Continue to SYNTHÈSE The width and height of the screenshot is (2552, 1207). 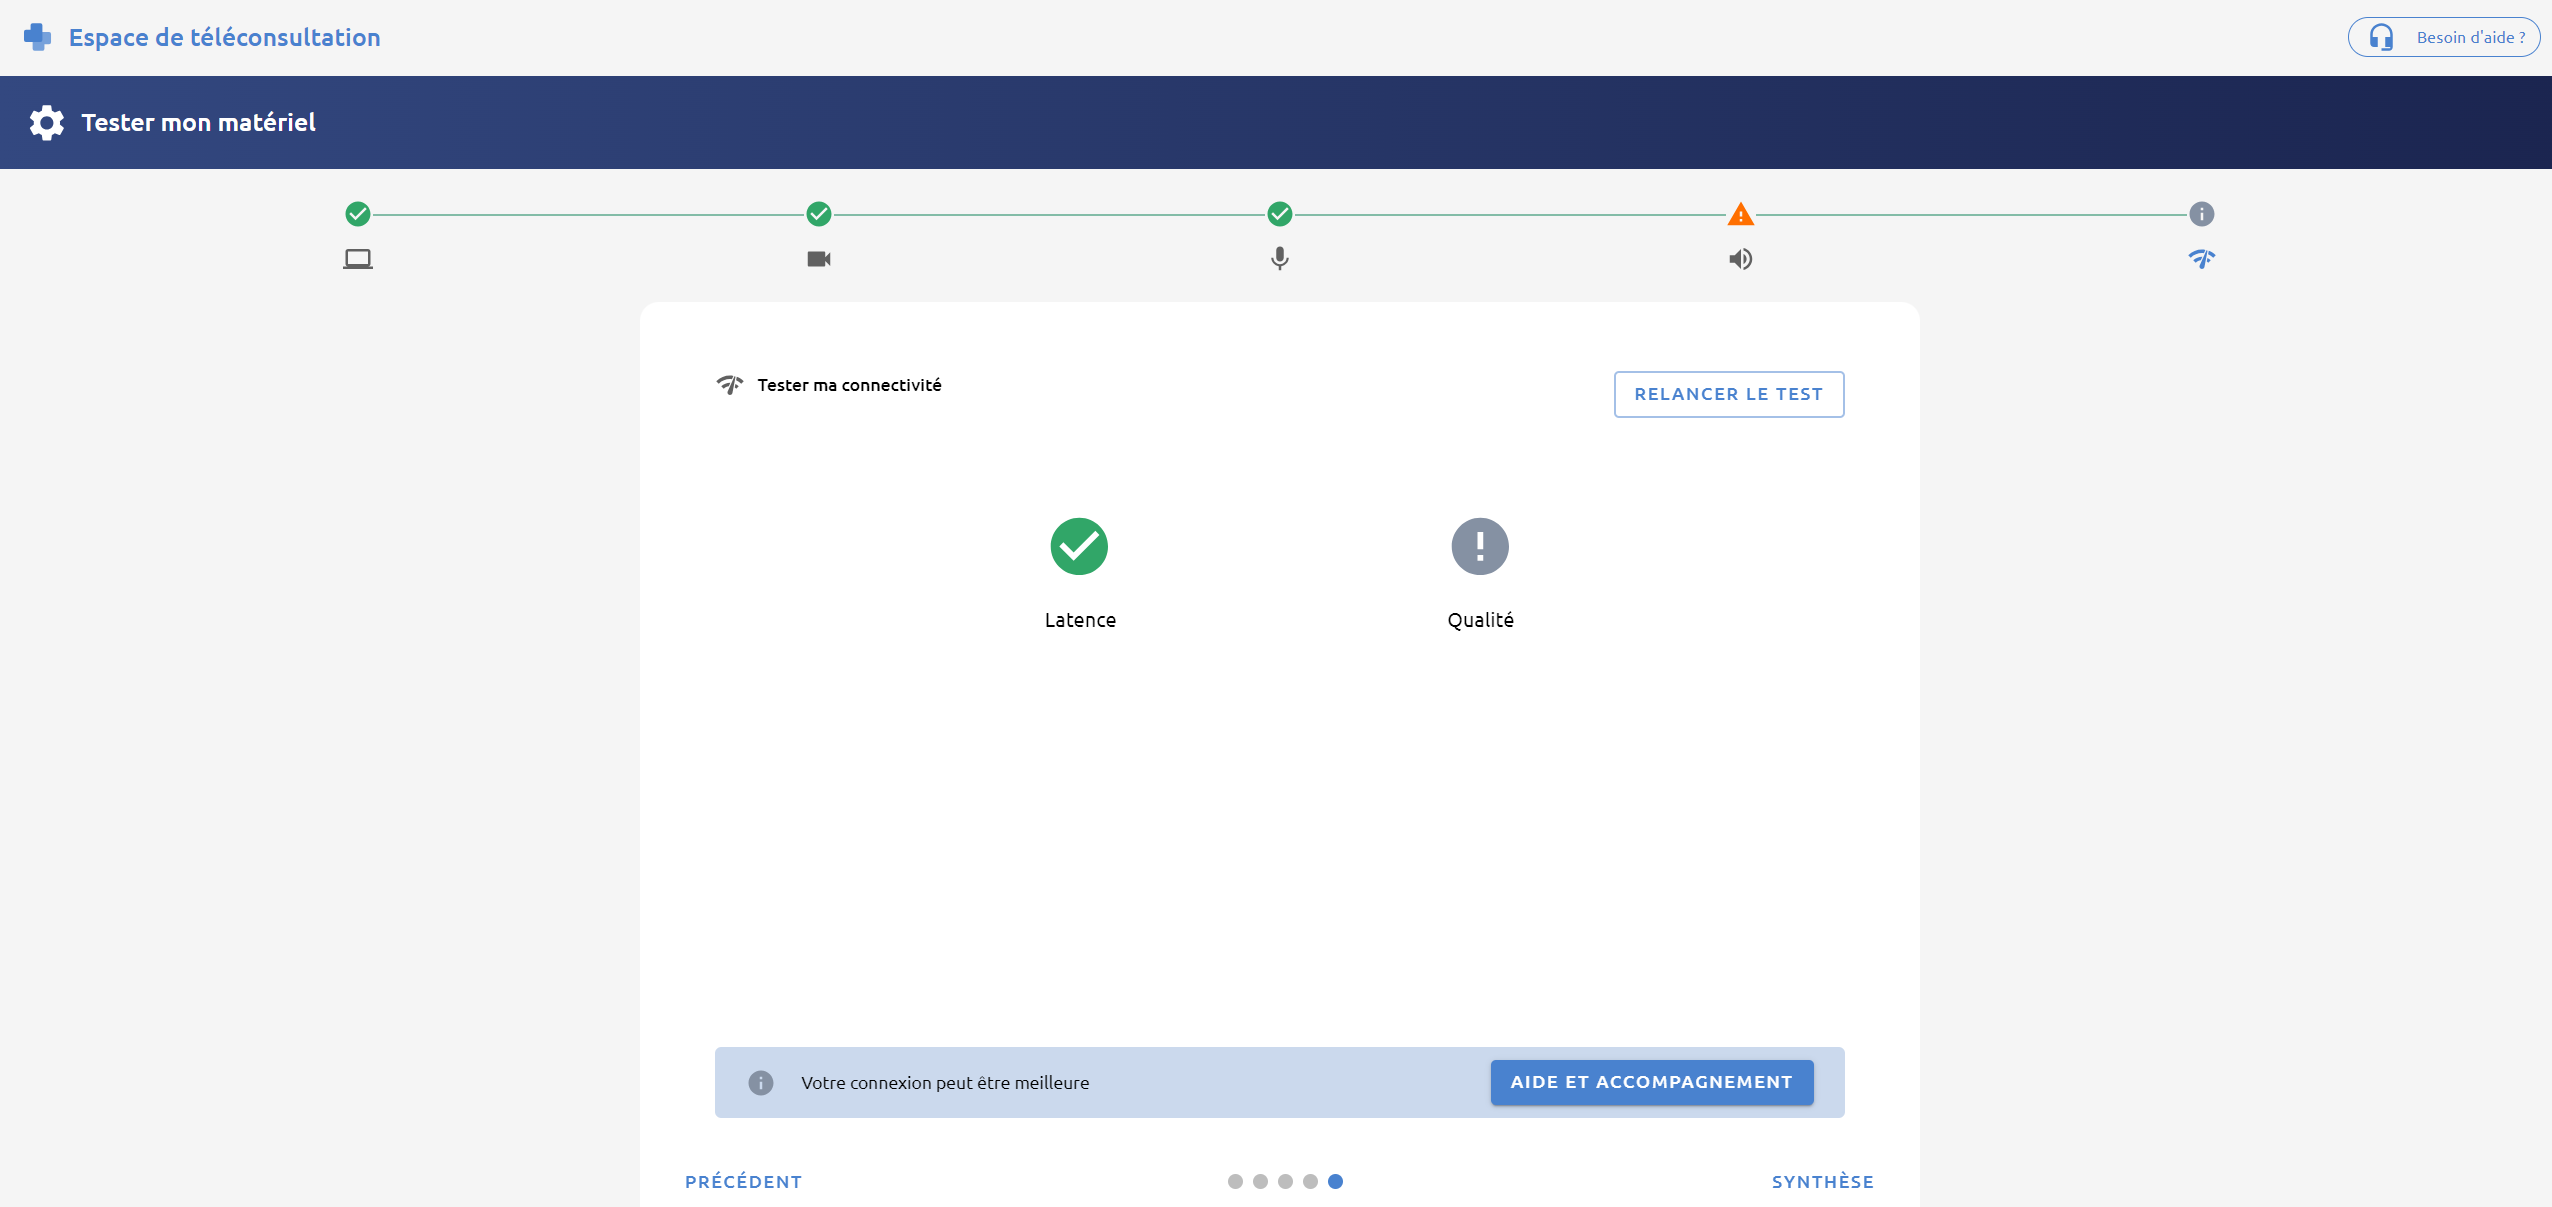(x=1823, y=1182)
